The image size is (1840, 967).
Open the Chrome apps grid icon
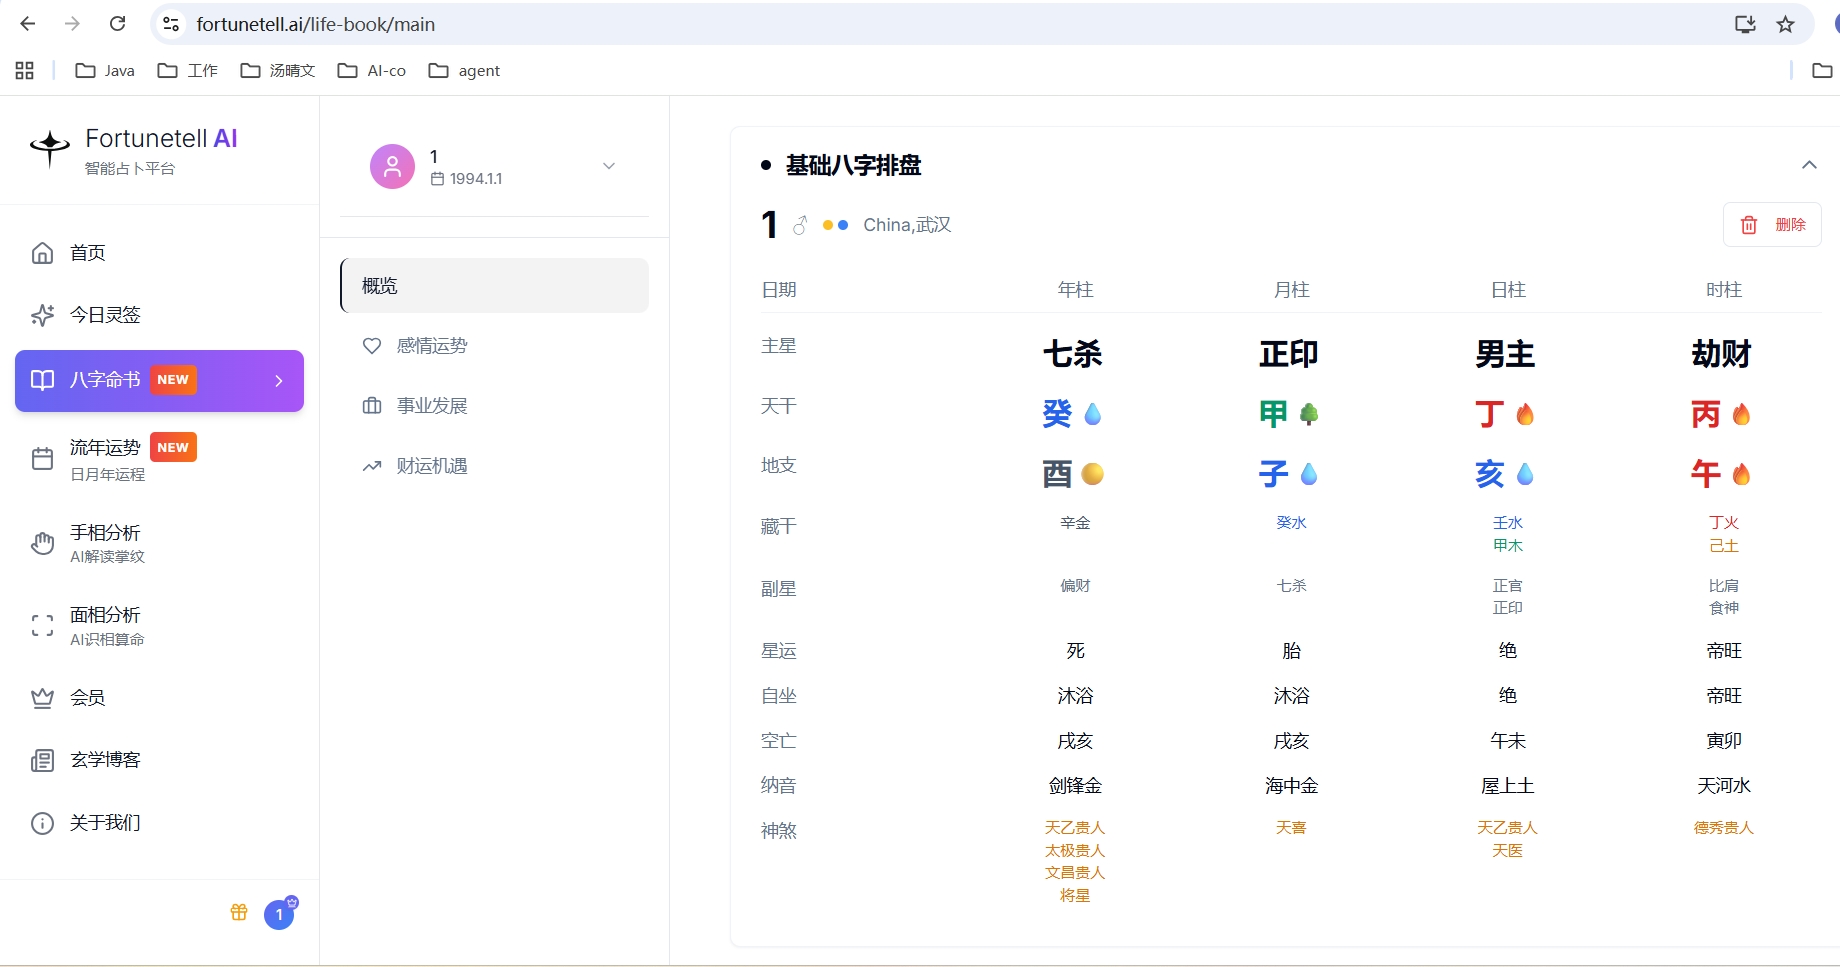(x=25, y=70)
